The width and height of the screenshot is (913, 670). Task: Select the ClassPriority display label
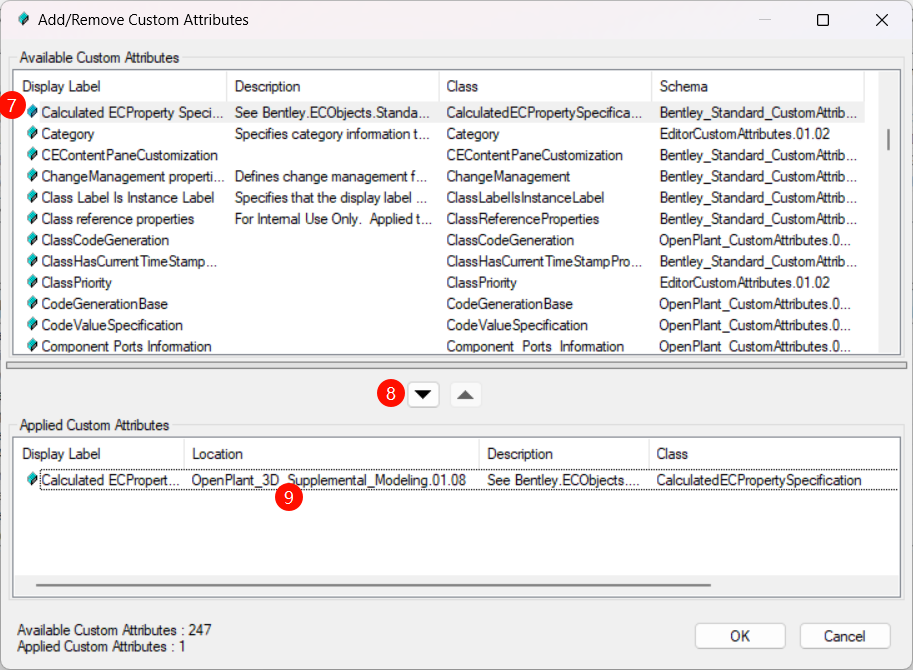(76, 283)
